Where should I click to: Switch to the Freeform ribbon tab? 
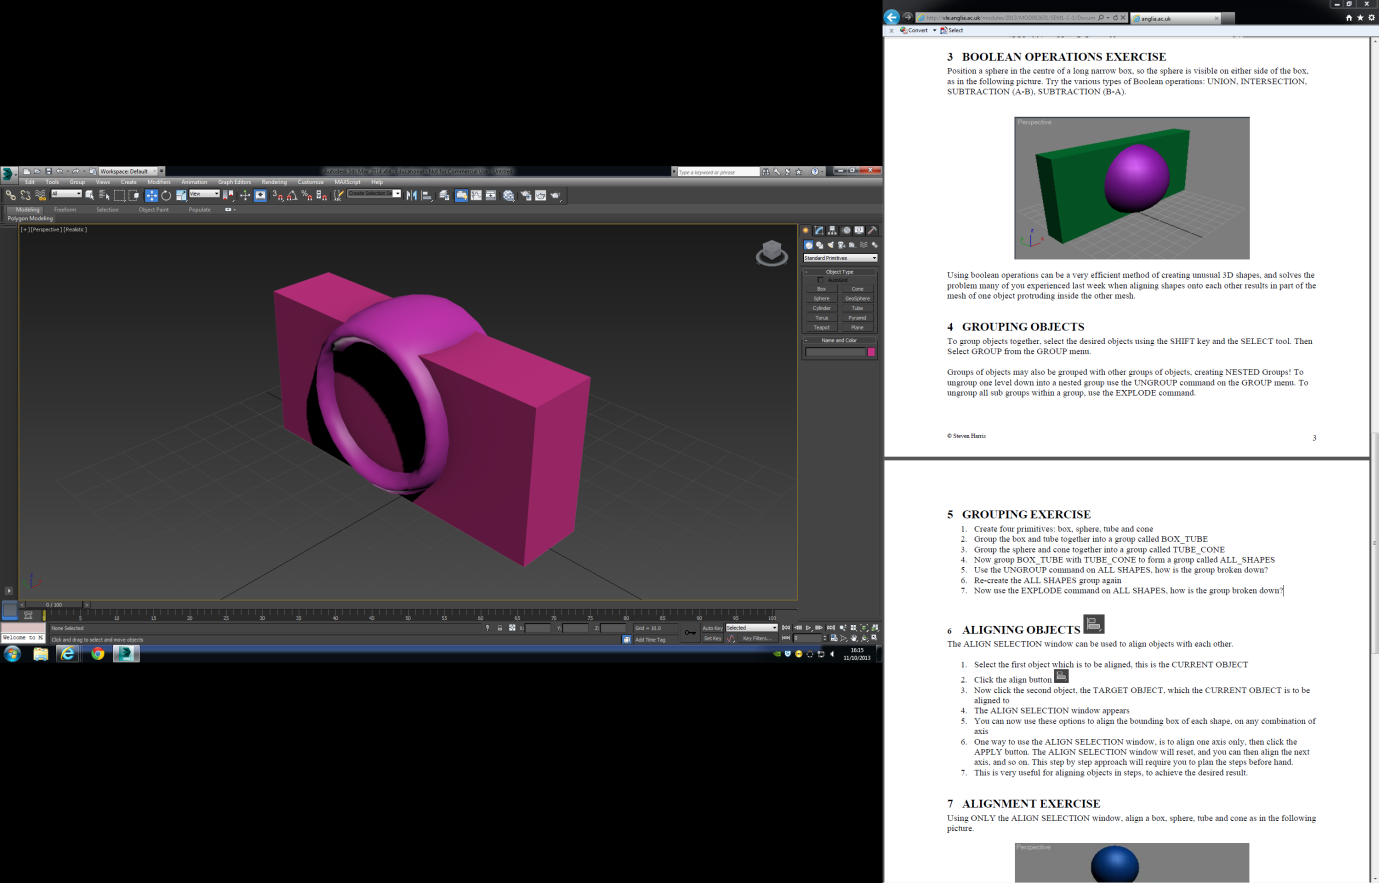pyautogui.click(x=64, y=209)
